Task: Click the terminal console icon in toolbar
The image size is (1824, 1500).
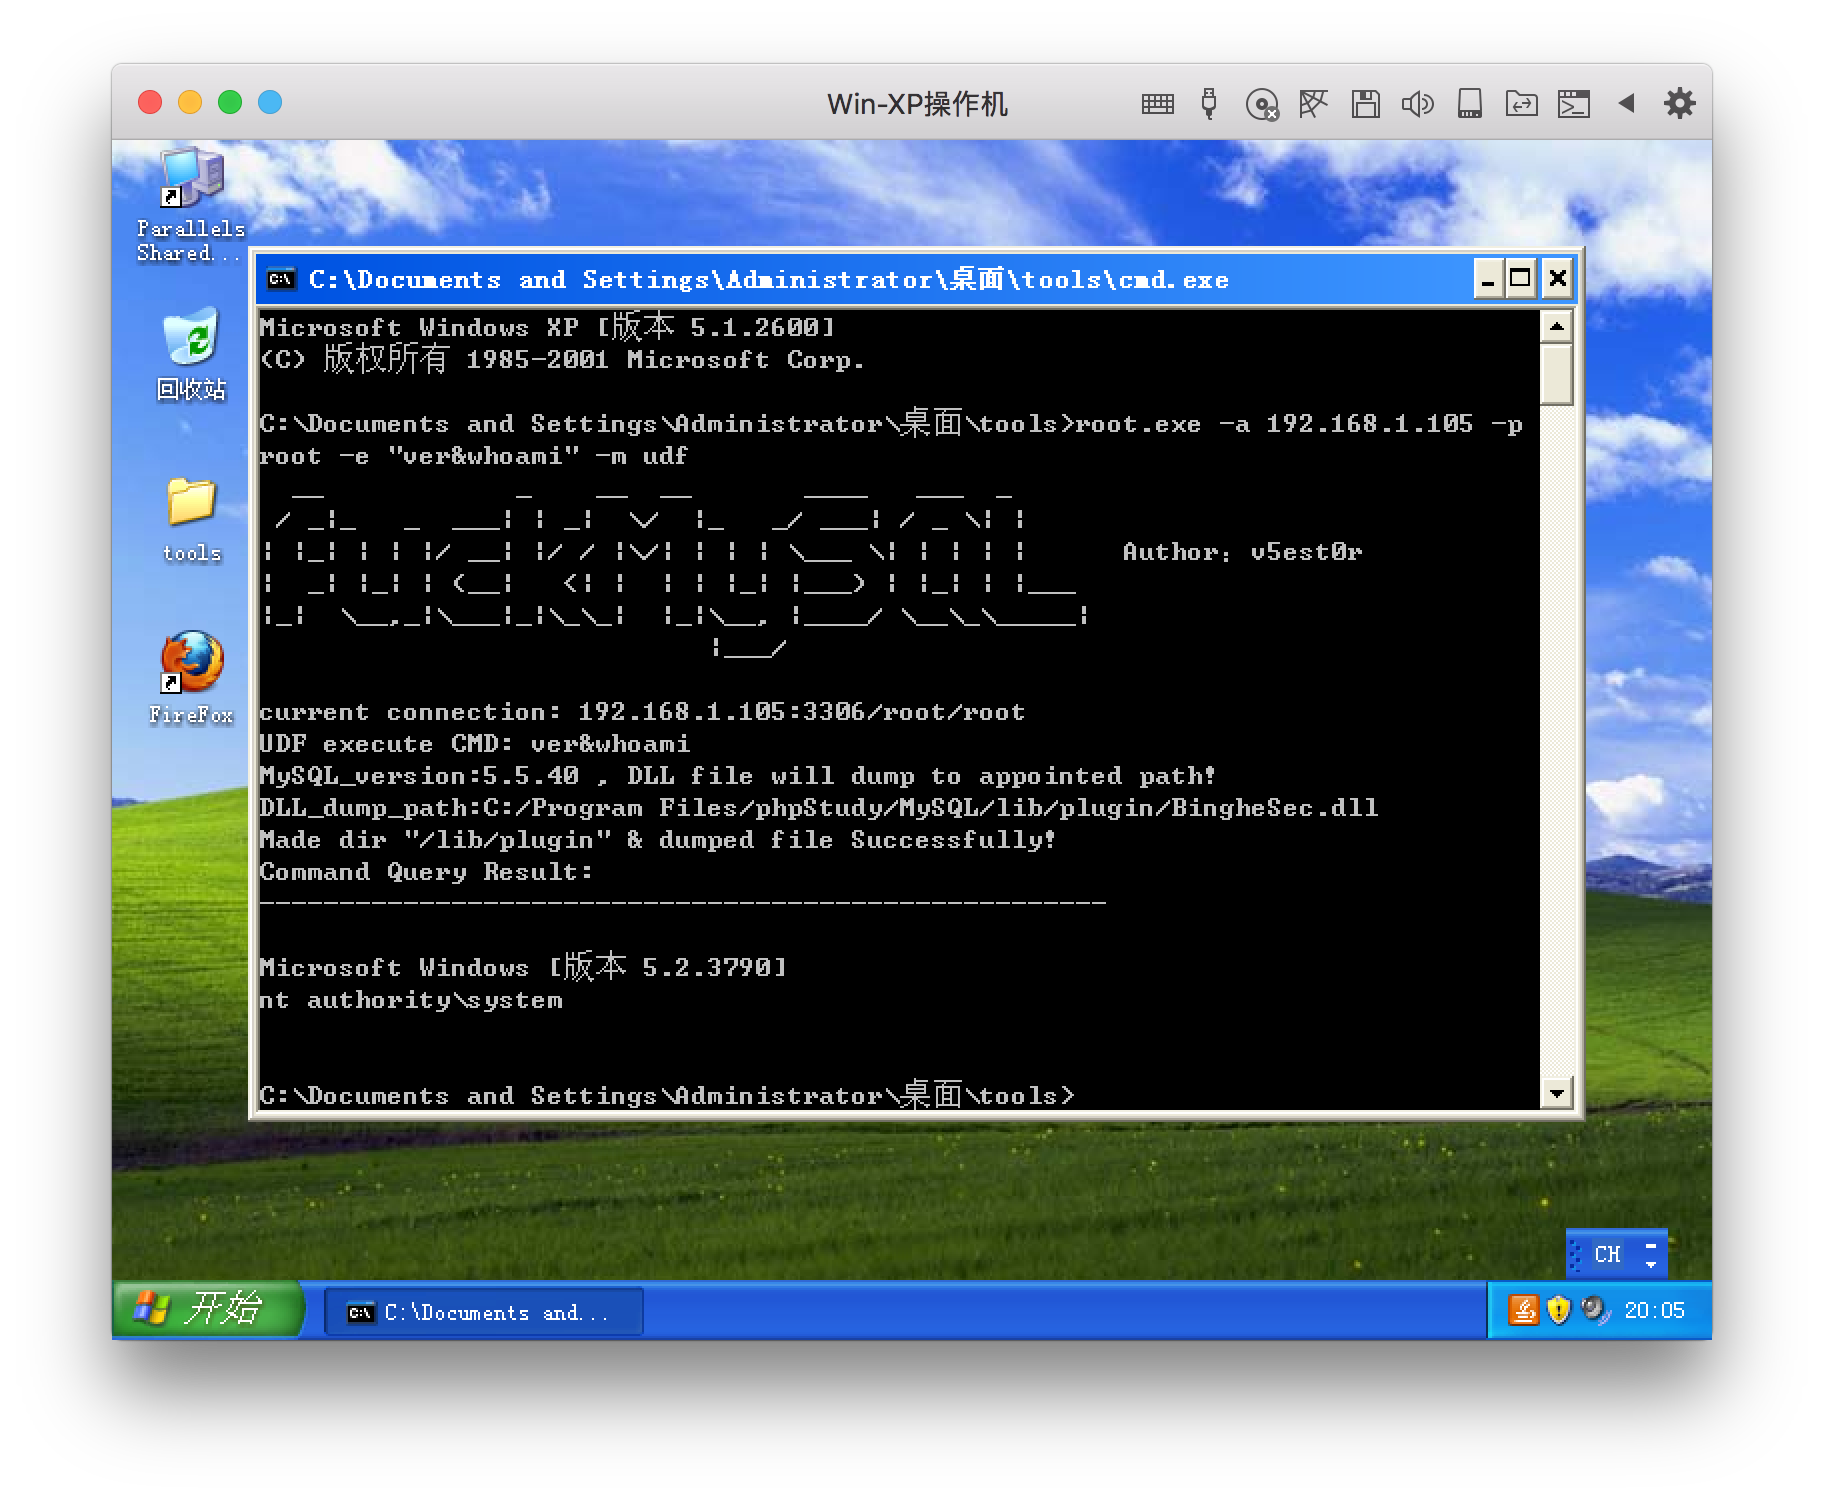Action: (1573, 104)
